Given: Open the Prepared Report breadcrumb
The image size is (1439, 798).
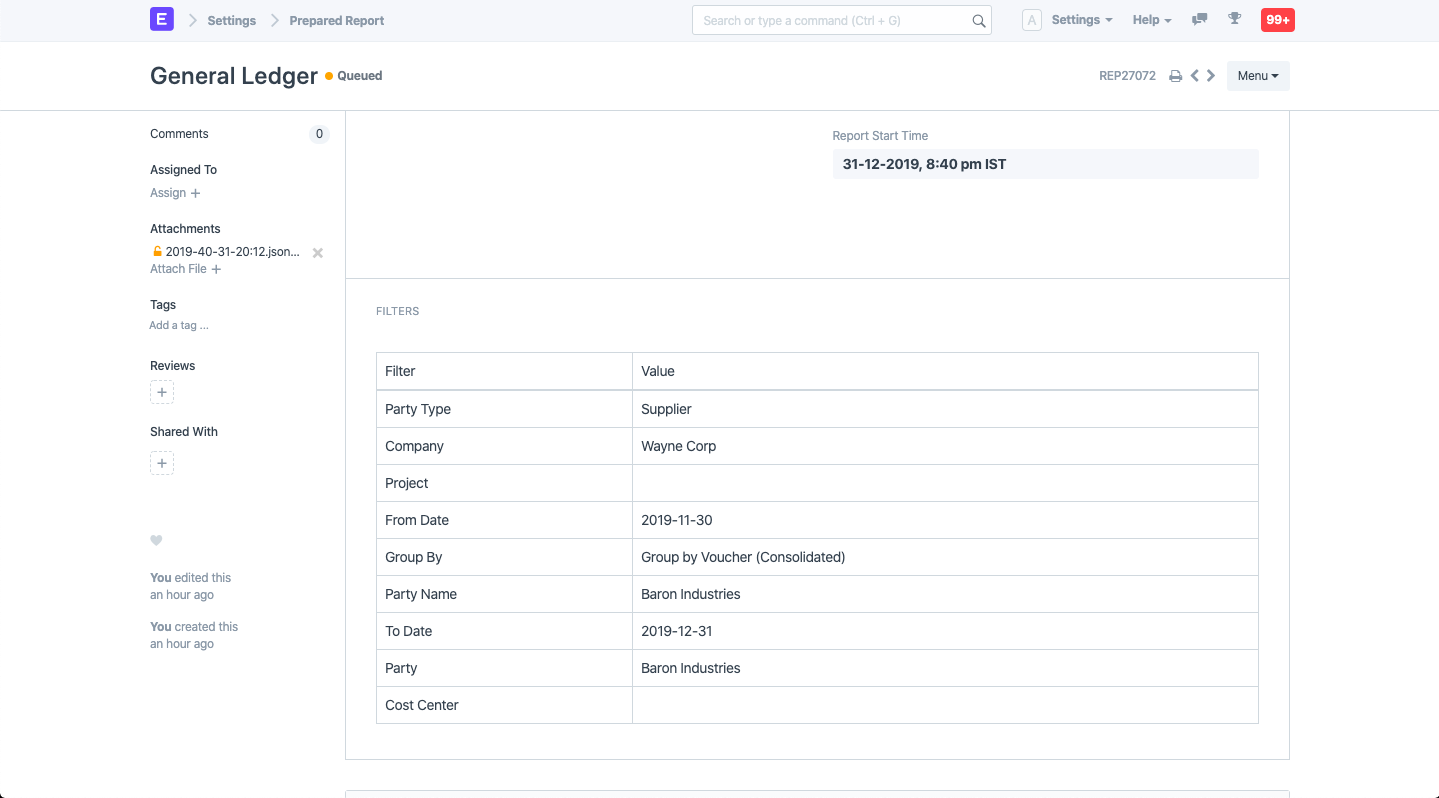Looking at the screenshot, I should (336, 20).
